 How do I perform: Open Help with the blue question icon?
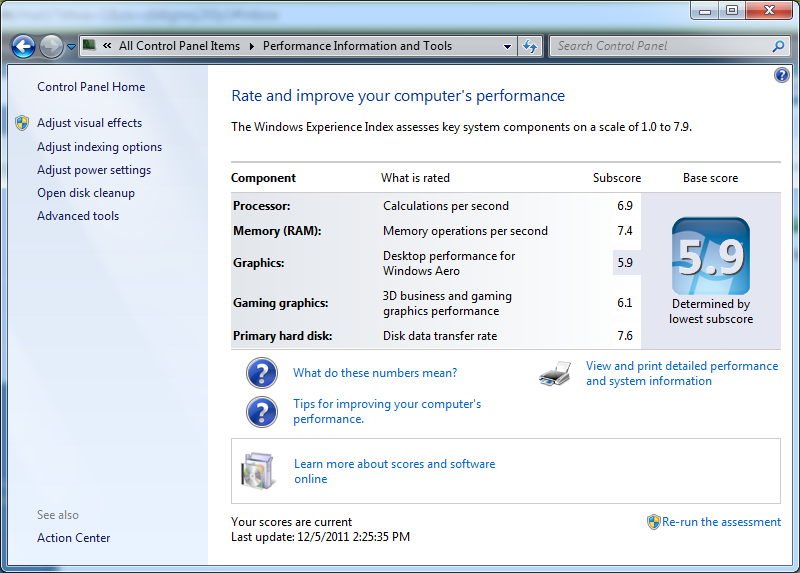[x=782, y=76]
